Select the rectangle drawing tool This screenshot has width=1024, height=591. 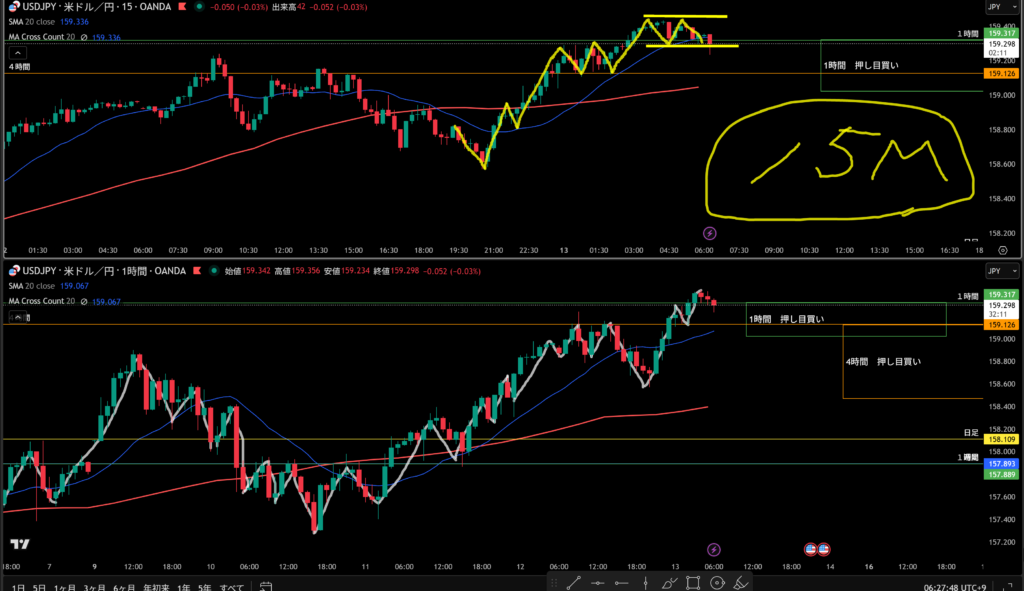(694, 582)
